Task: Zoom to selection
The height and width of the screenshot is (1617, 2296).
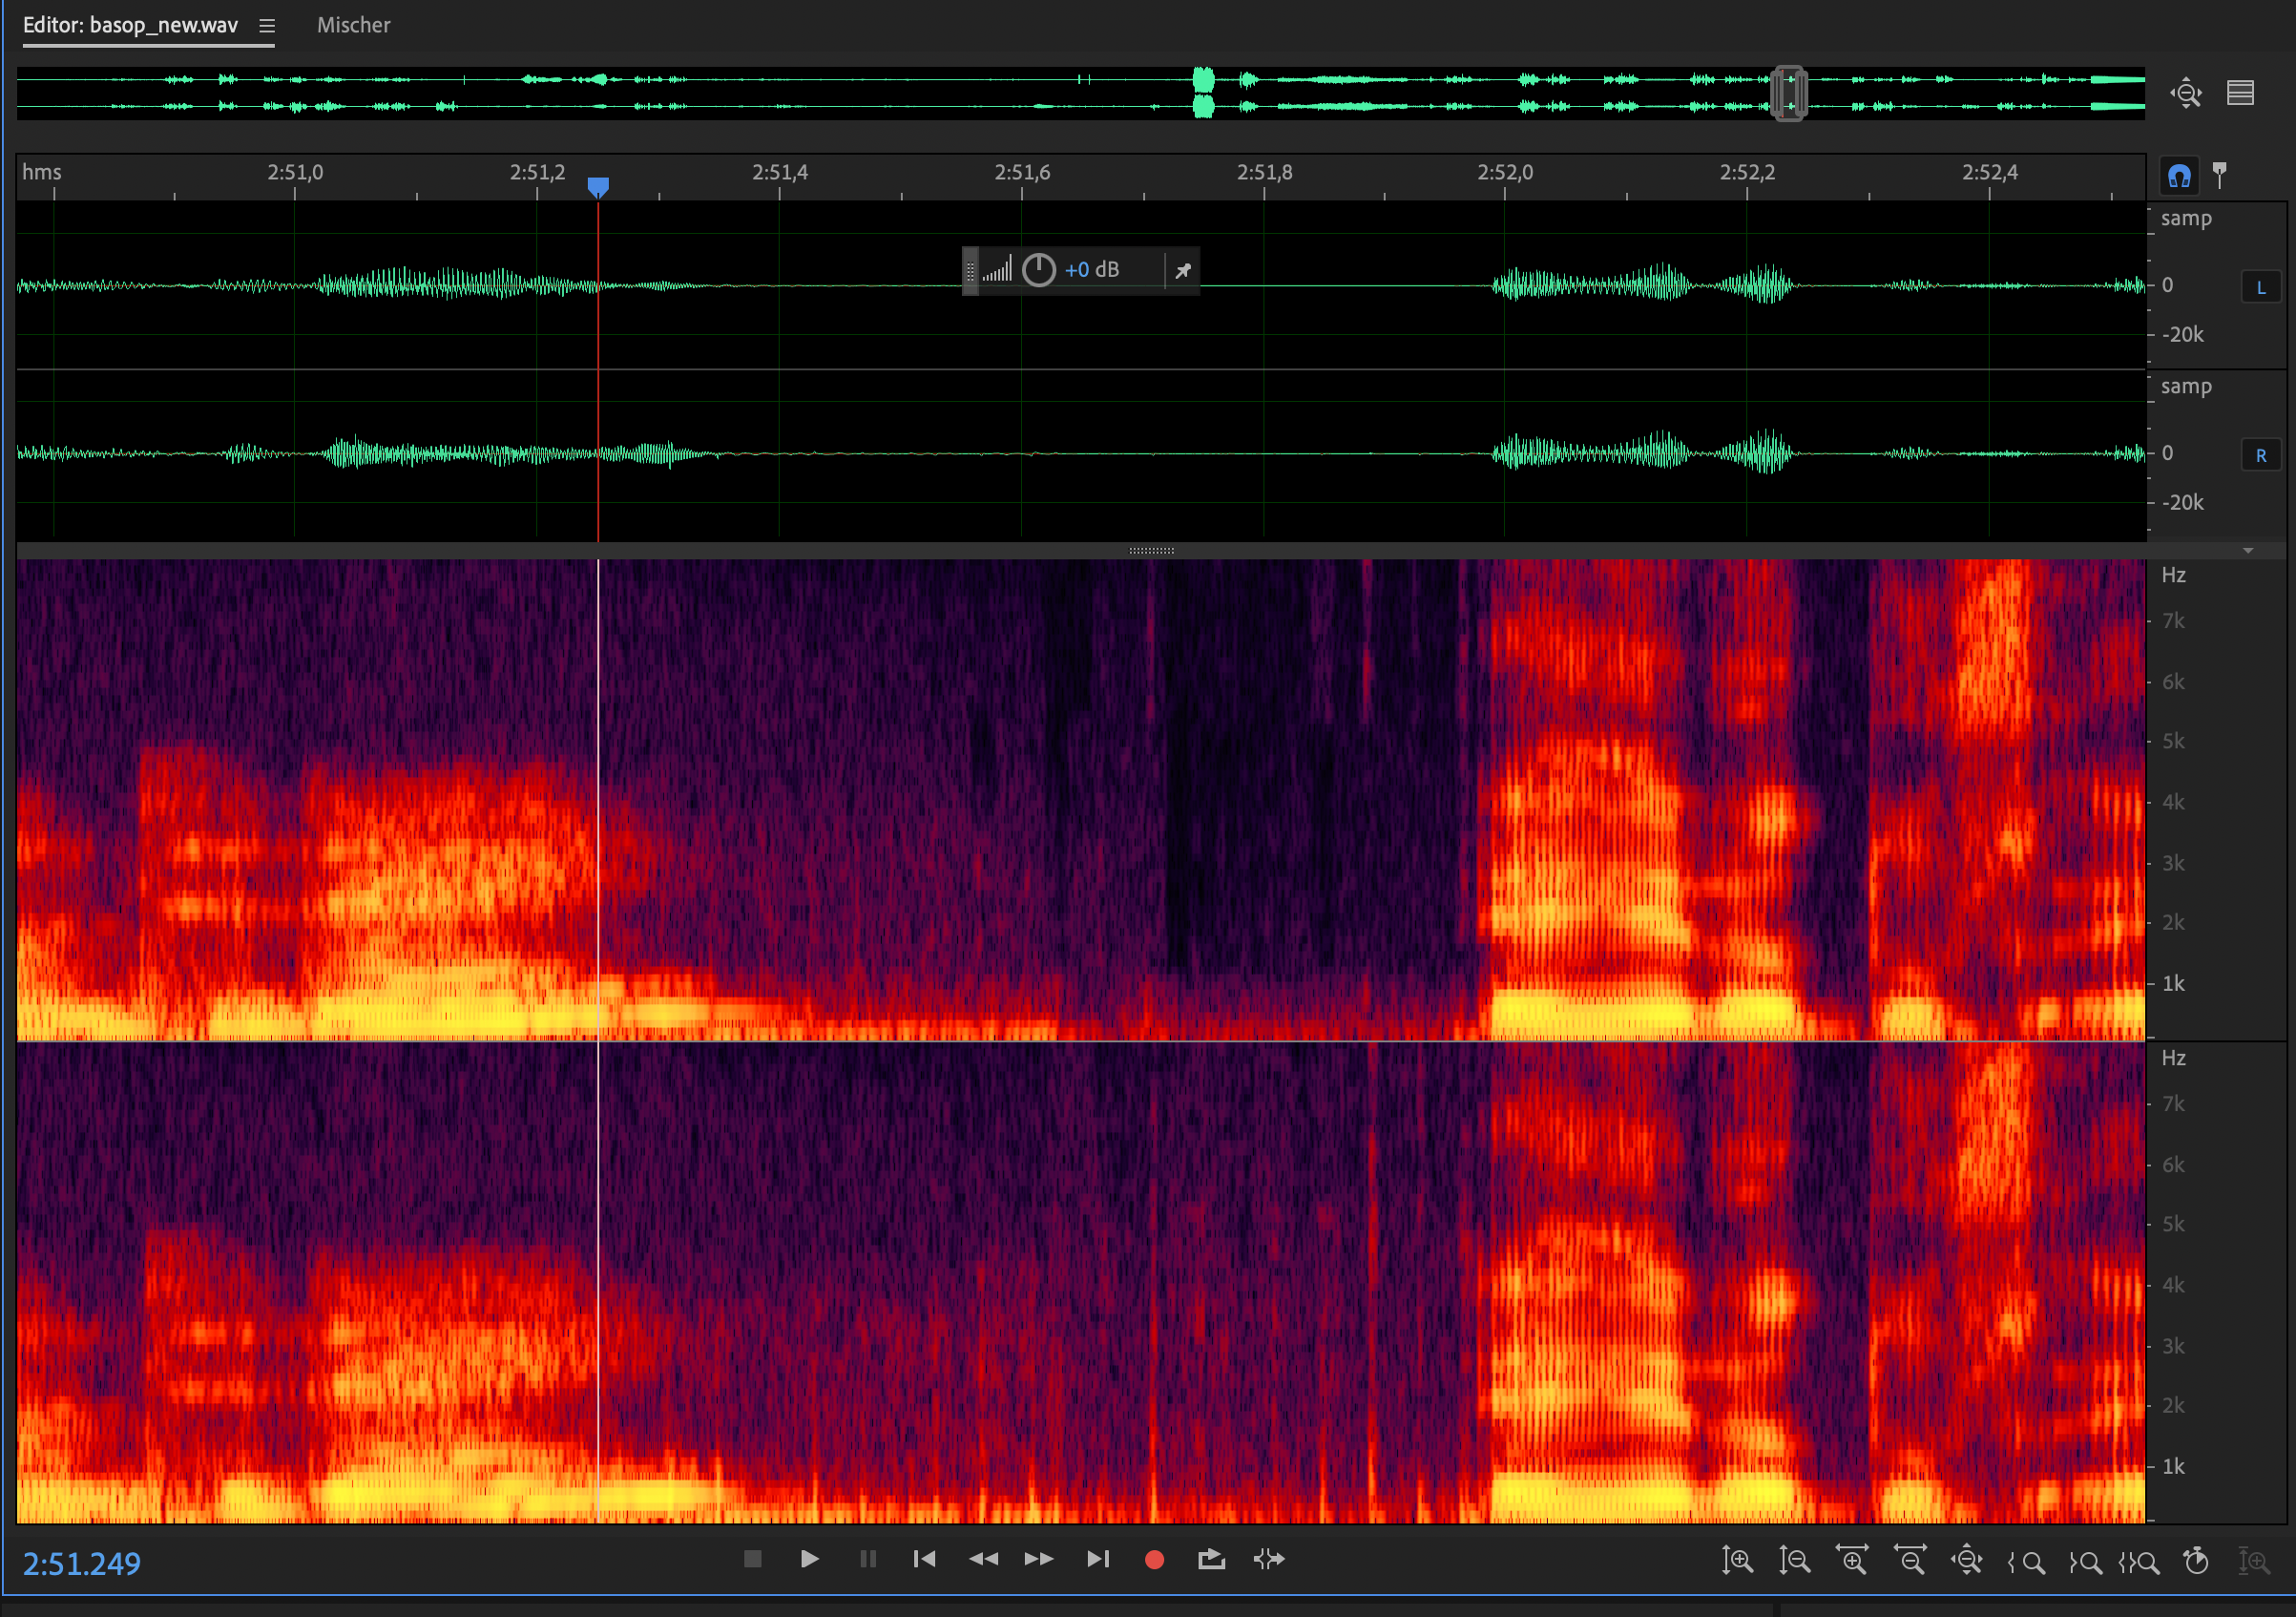Action: pos(2139,1561)
